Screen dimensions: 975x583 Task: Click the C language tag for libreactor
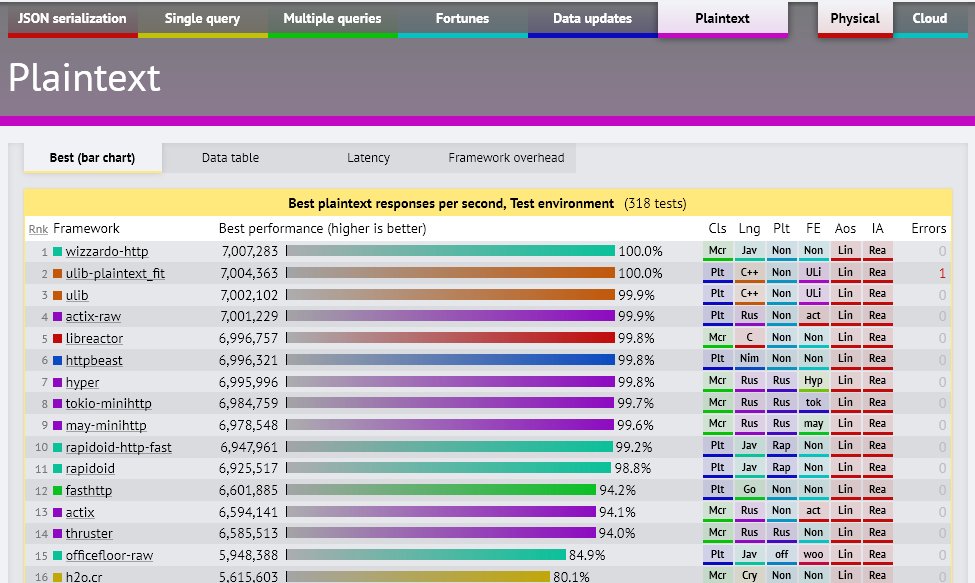click(x=749, y=338)
